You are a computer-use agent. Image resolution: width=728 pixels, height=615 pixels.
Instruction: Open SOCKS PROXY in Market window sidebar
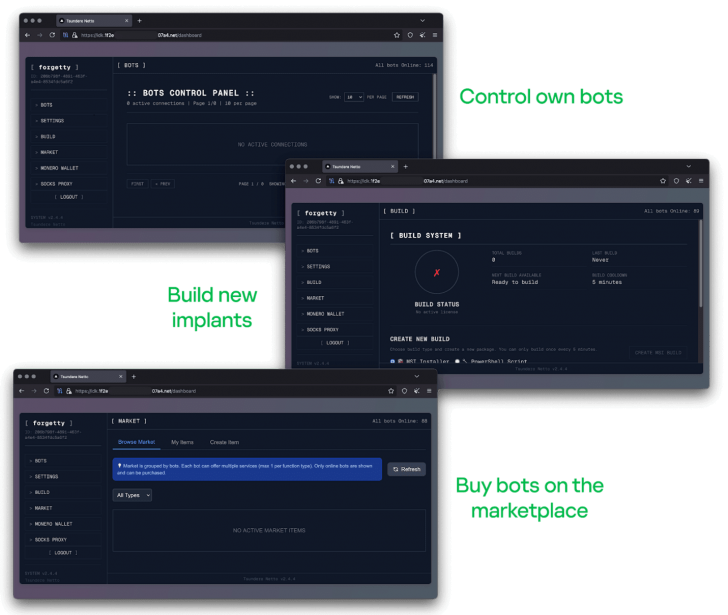tap(63, 540)
